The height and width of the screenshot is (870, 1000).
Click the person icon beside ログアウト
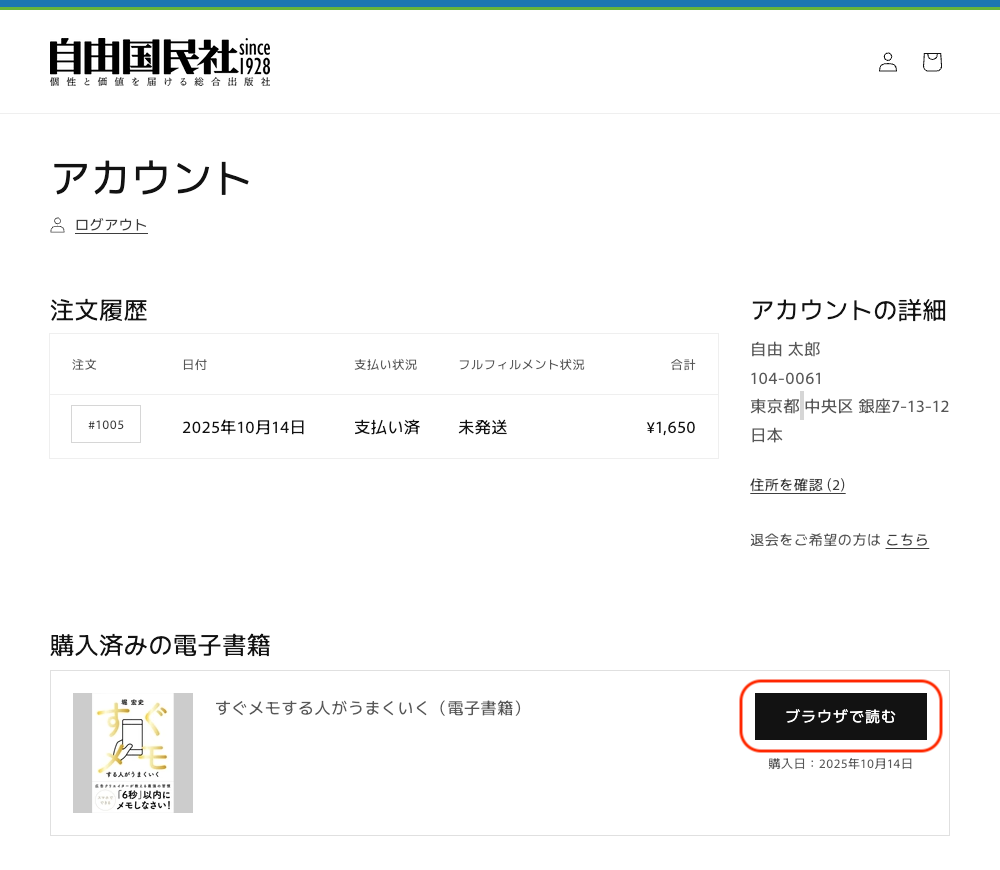[57, 225]
